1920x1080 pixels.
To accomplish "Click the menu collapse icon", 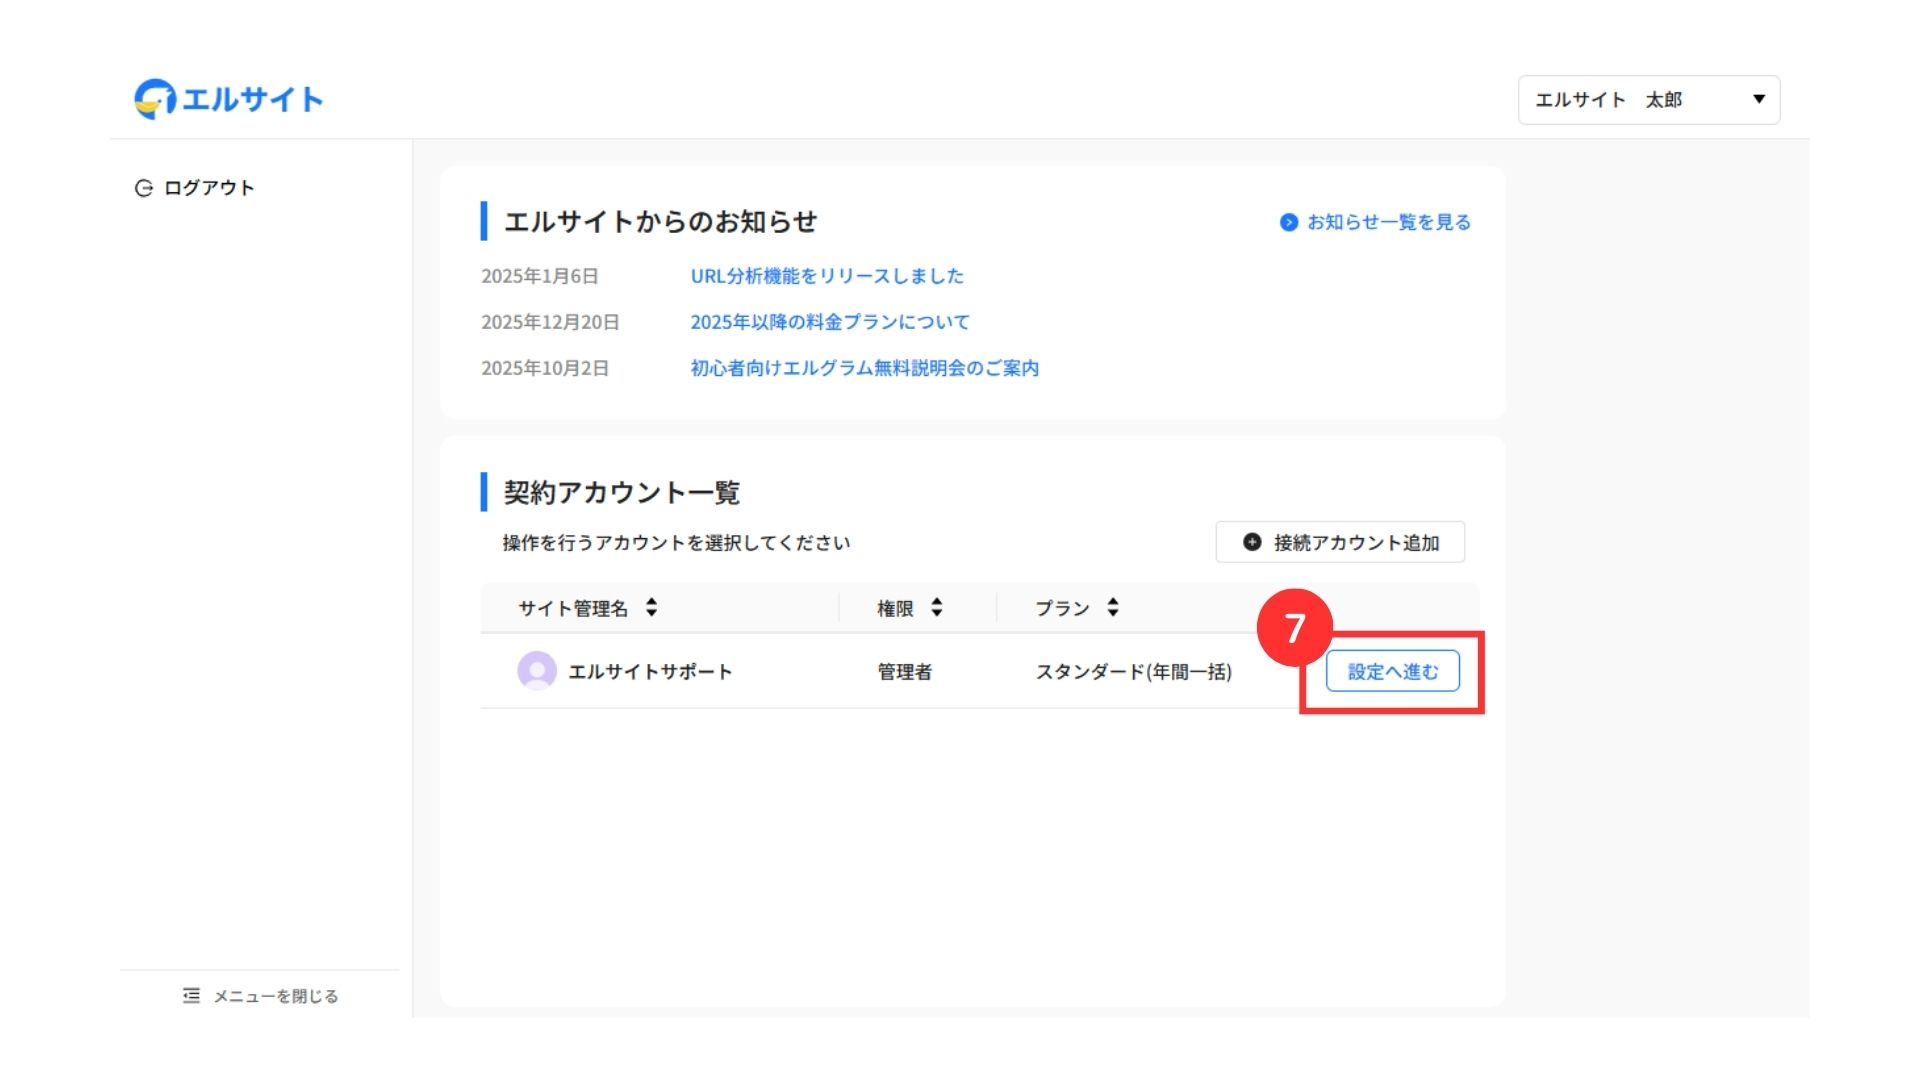I will tap(191, 996).
